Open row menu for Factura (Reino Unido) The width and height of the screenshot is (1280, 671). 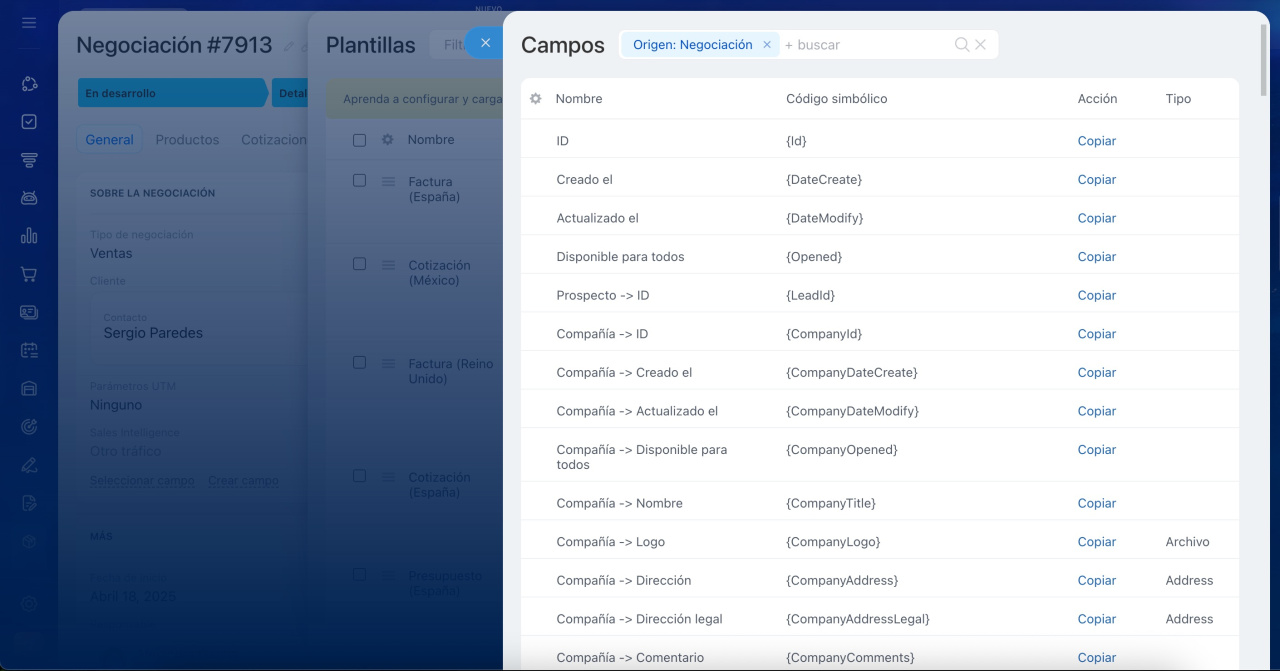click(x=388, y=364)
